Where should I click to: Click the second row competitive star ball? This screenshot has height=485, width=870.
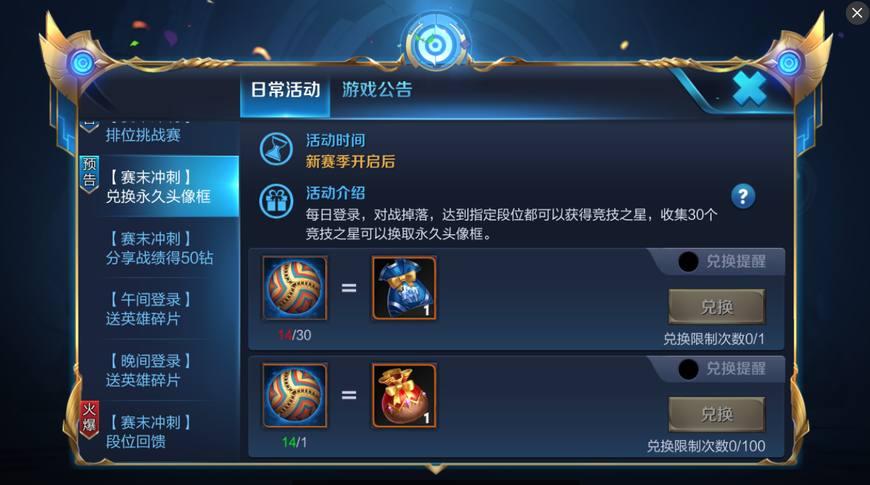click(x=295, y=396)
